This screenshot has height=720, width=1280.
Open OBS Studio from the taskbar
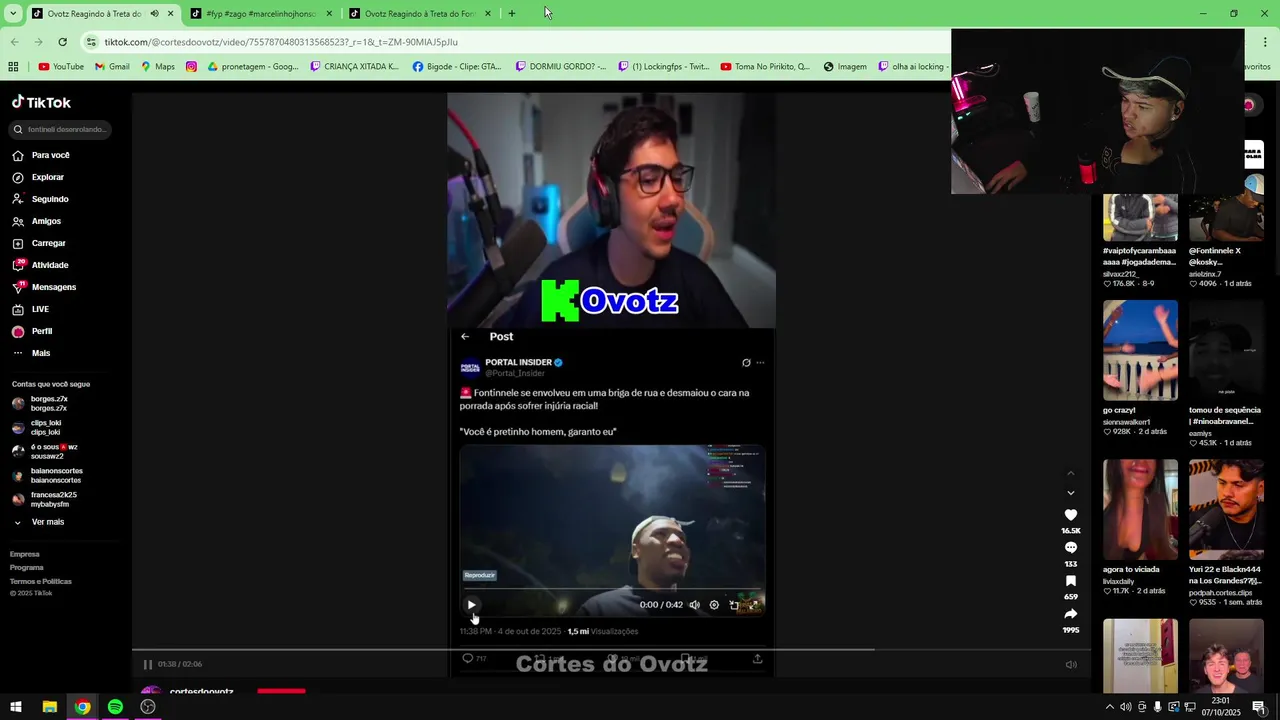click(148, 707)
